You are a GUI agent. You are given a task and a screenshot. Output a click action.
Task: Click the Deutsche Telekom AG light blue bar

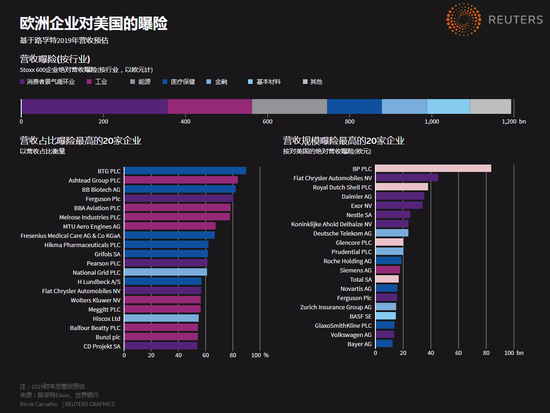coord(392,233)
